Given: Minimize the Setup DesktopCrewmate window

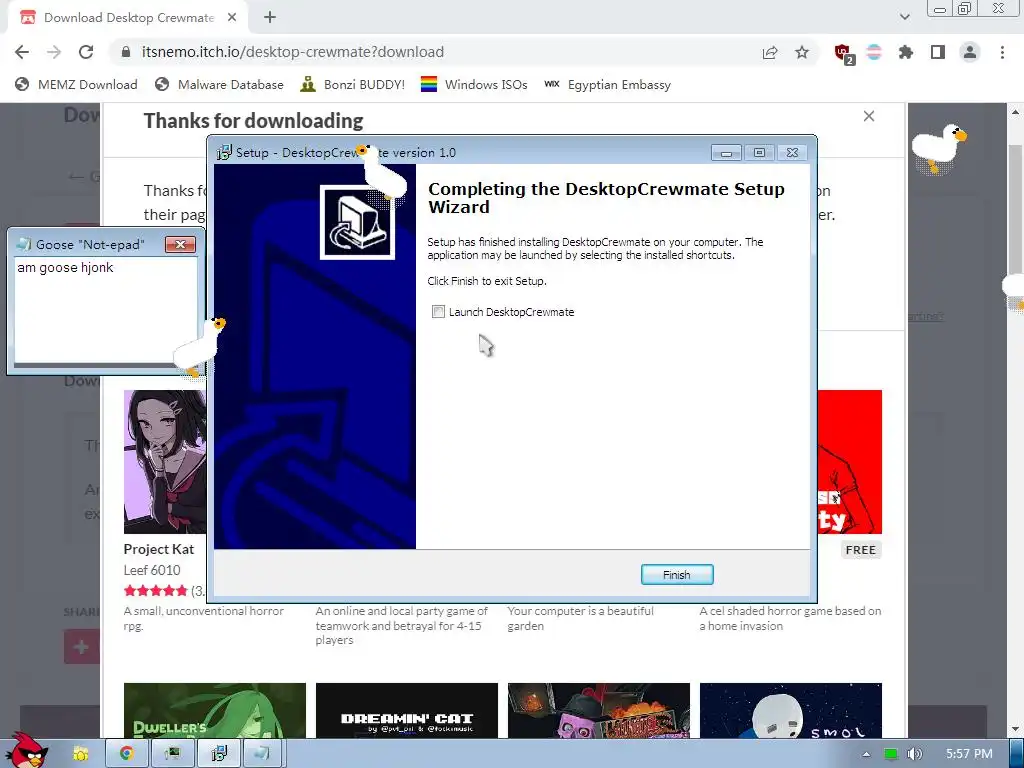Looking at the screenshot, I should [x=726, y=153].
